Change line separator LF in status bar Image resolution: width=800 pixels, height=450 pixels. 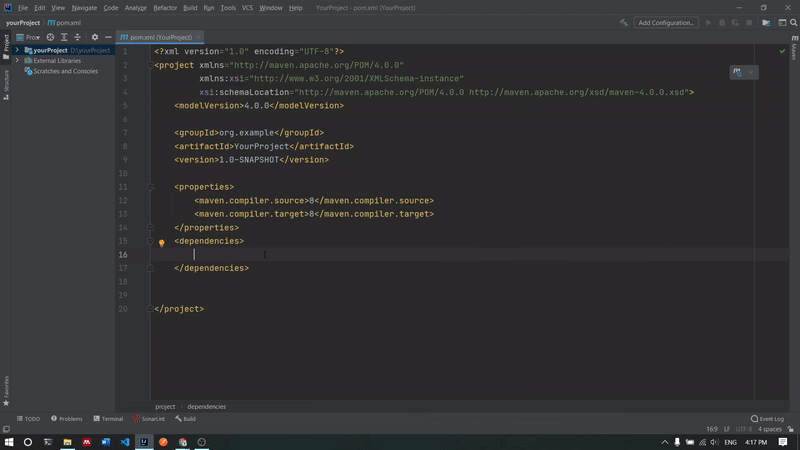click(x=727, y=429)
